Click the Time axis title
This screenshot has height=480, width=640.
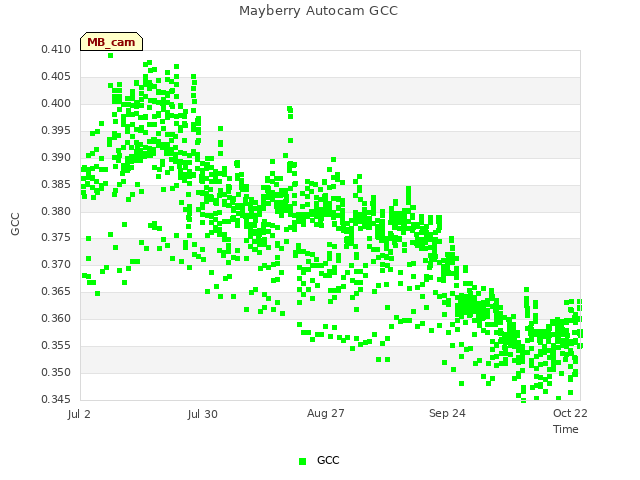566,429
